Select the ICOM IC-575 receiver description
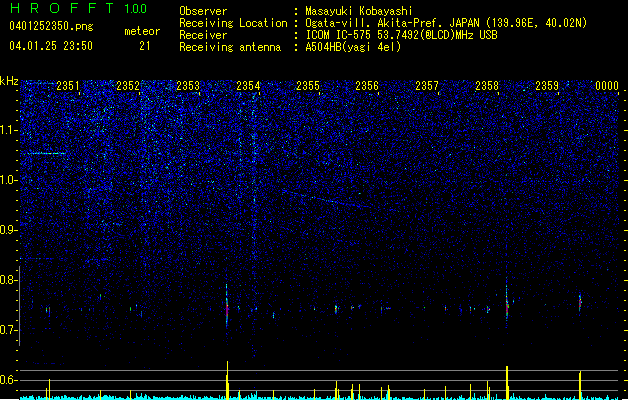The height and width of the screenshot is (400, 629). coord(402,35)
